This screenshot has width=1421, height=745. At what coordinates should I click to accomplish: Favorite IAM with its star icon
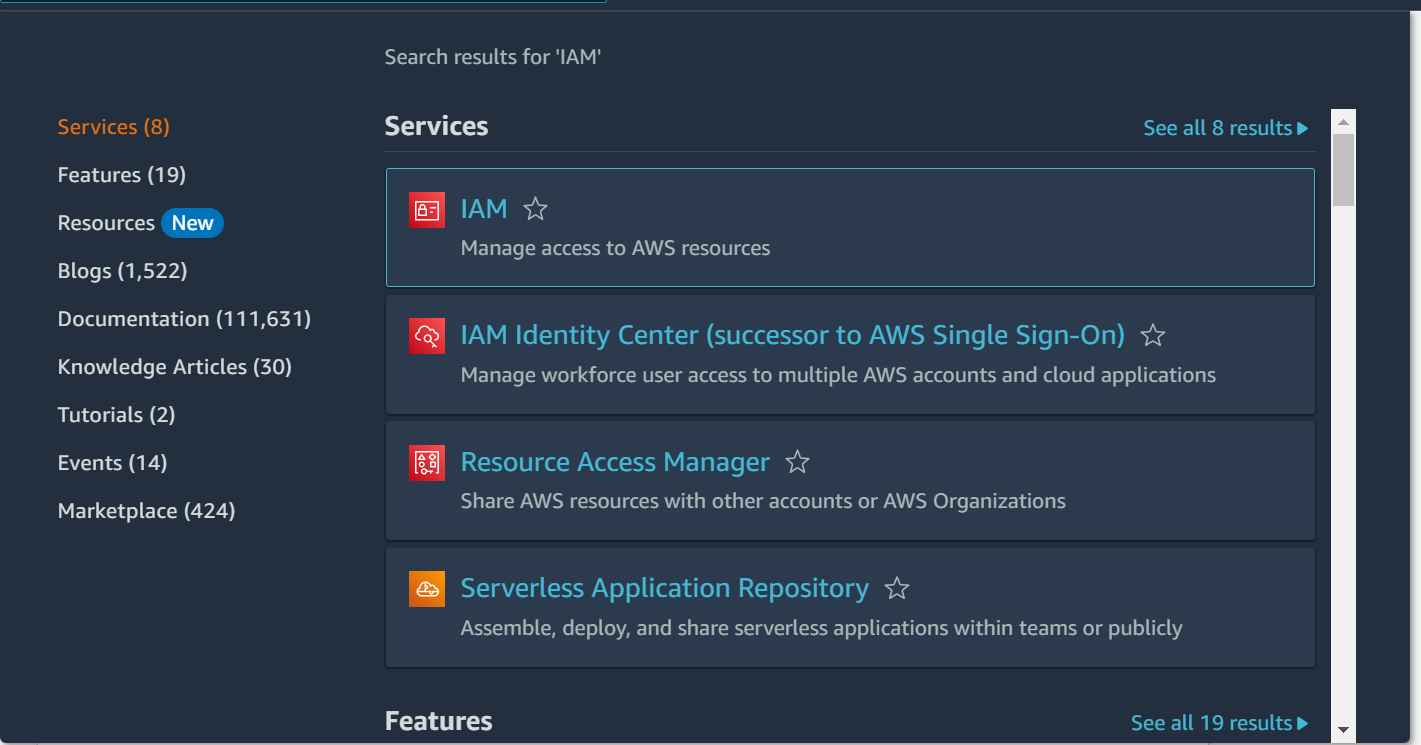(x=536, y=209)
